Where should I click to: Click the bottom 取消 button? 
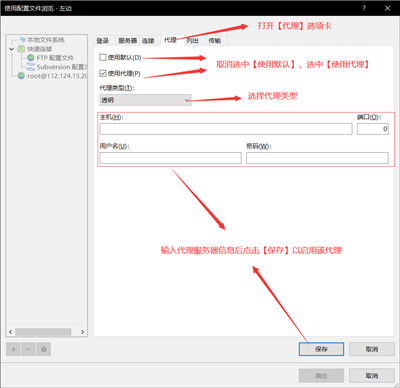coord(372,376)
